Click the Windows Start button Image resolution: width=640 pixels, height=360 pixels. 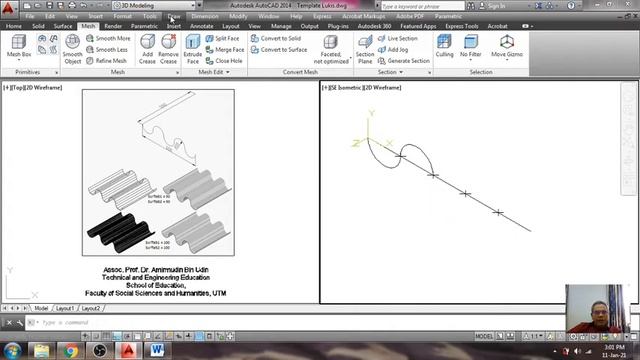12,351
